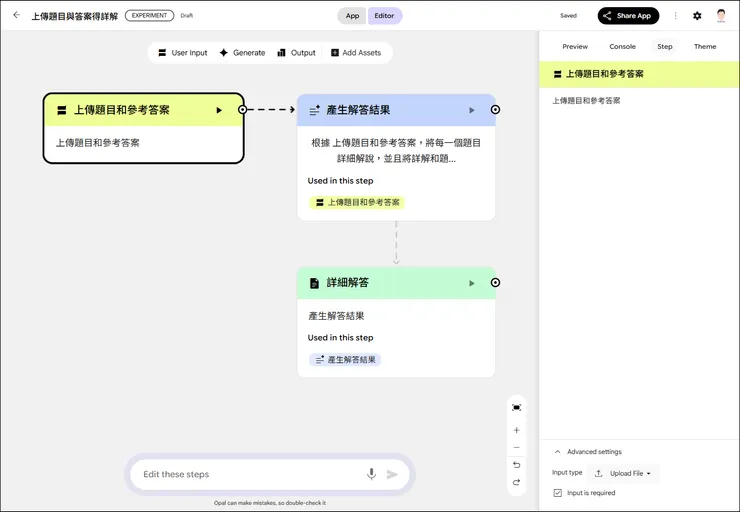The width and height of the screenshot is (740, 512).
Task: Click output connector of 上傳題目和參考答案 node
Action: click(243, 109)
